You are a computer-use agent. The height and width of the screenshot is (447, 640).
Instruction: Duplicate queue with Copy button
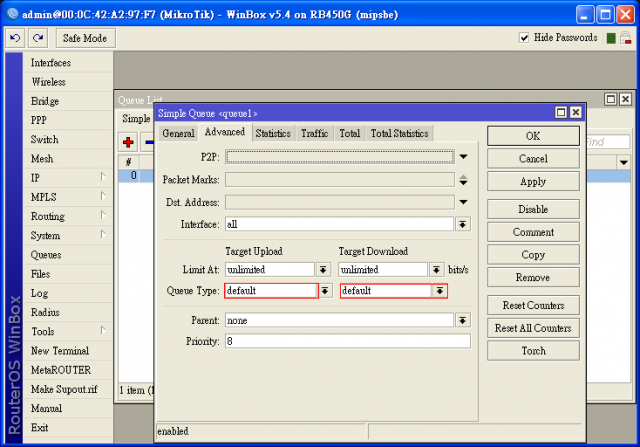(x=533, y=255)
